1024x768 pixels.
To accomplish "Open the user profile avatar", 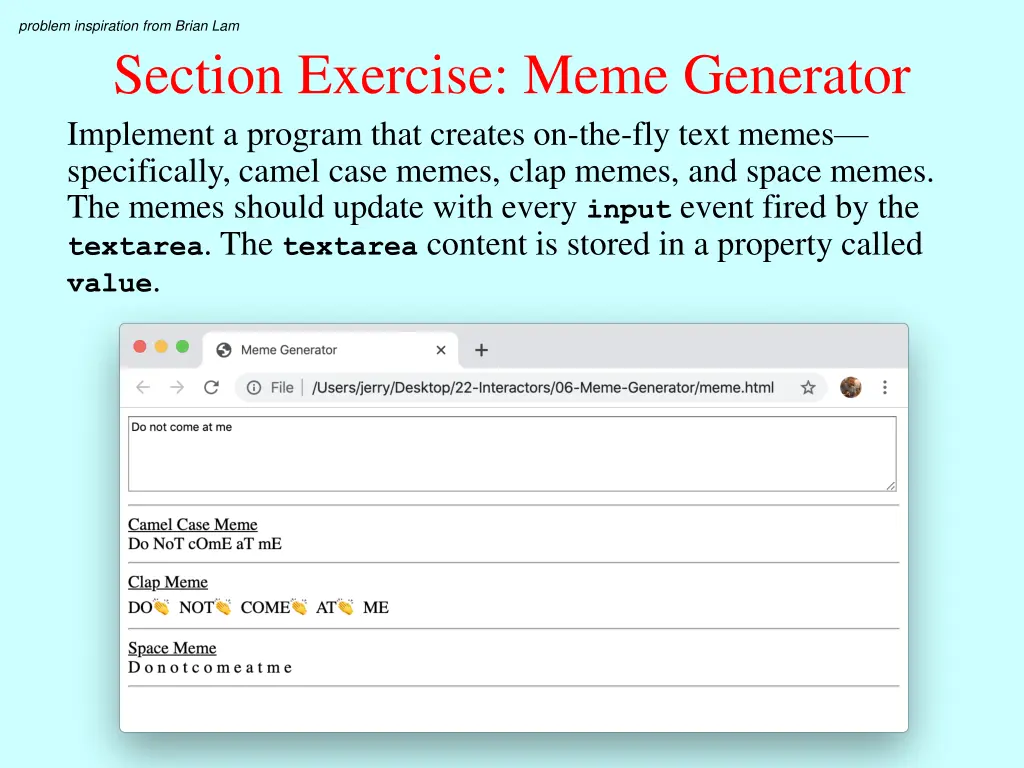I will (851, 387).
